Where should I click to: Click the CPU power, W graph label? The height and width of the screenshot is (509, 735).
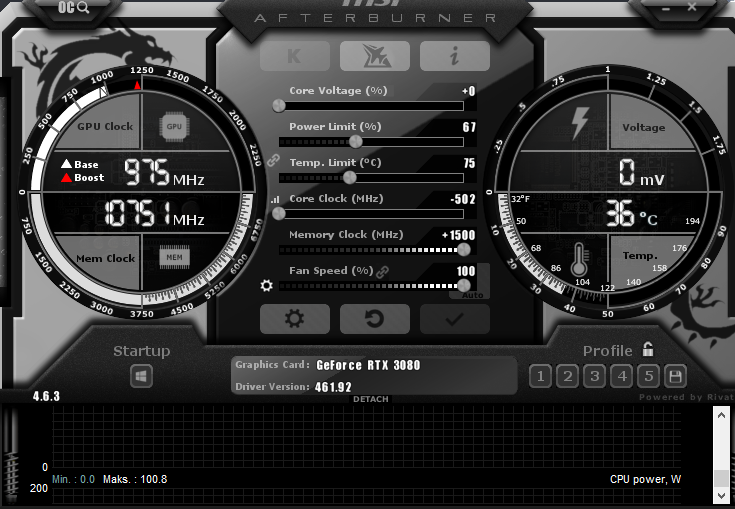click(645, 479)
